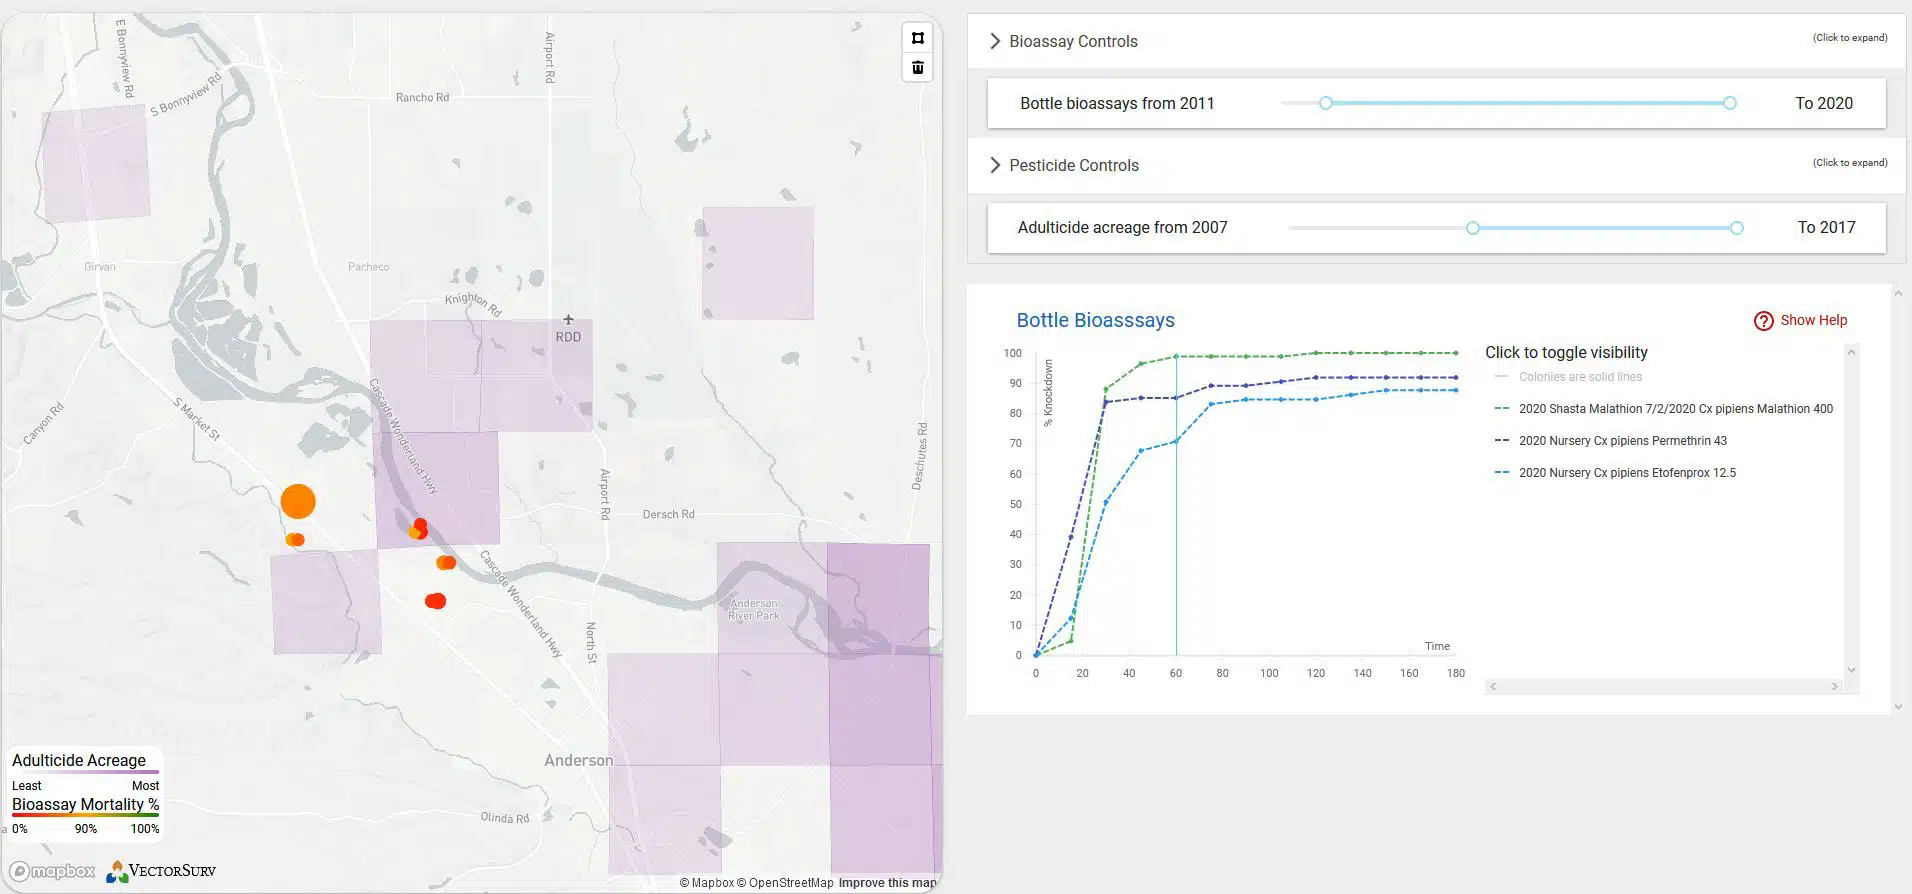Click the 'To 2020' year label
This screenshot has height=894, width=1912.
pyautogui.click(x=1824, y=103)
